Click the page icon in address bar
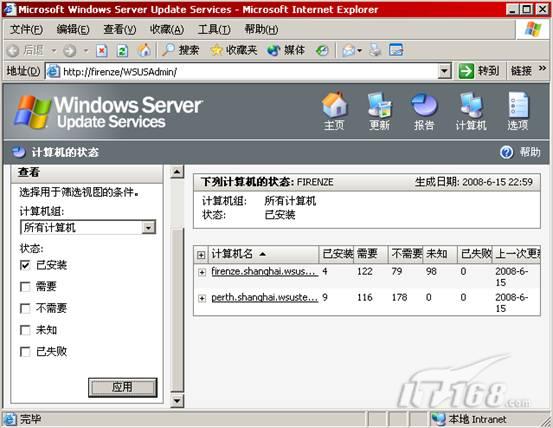Viewport: 553px width, 428px height. coord(54,72)
